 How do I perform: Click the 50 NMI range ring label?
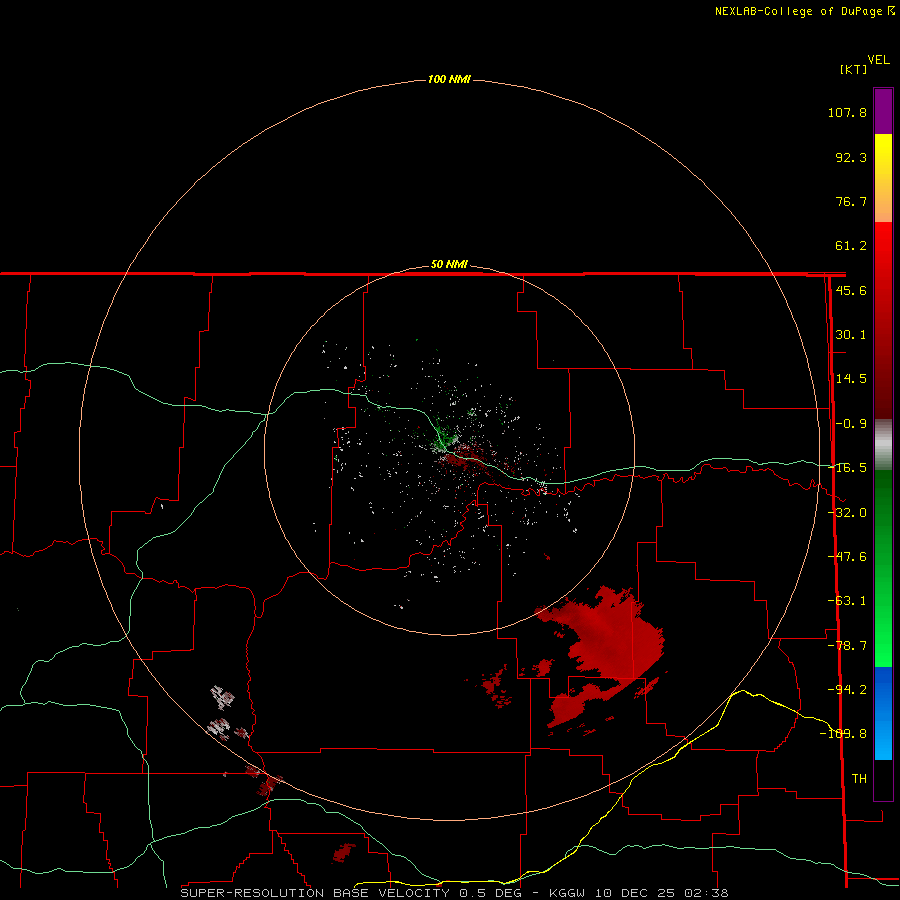(449, 265)
